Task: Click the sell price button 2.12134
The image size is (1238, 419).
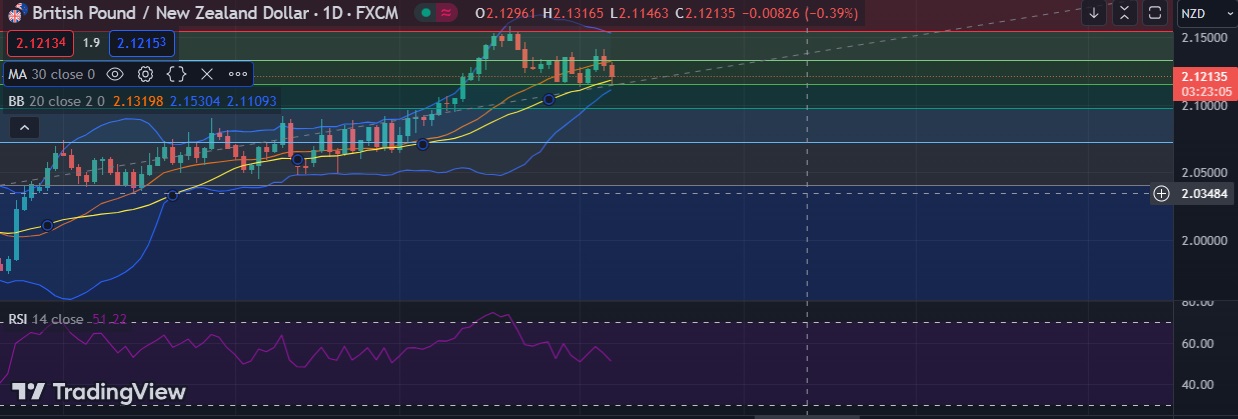Action: (x=41, y=43)
